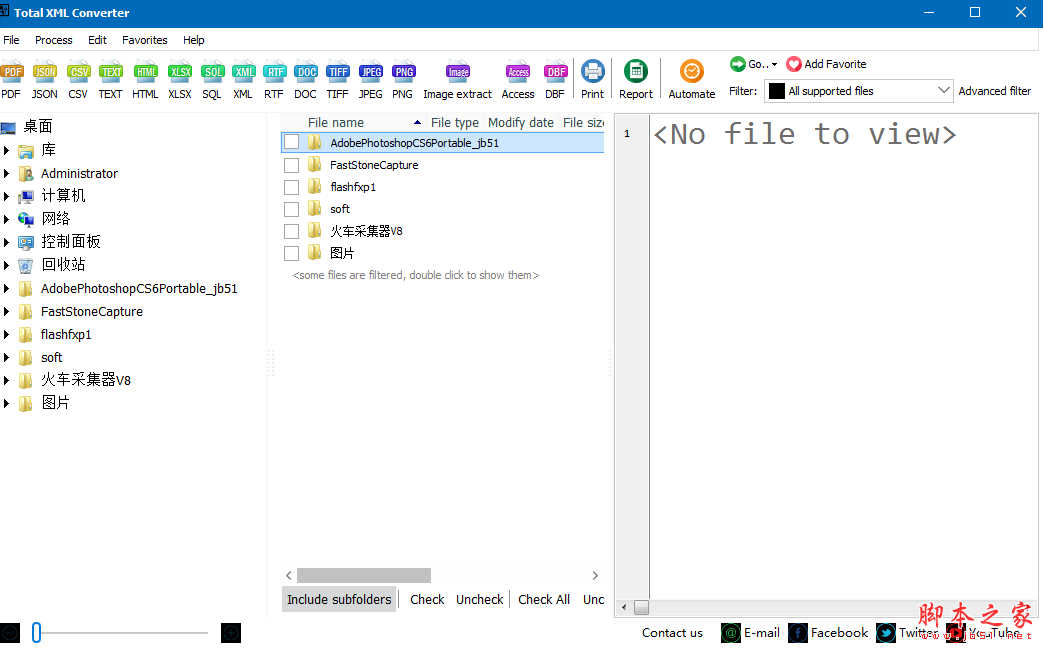The width and height of the screenshot is (1044, 648).
Task: Click the Uncheck button
Action: point(479,599)
